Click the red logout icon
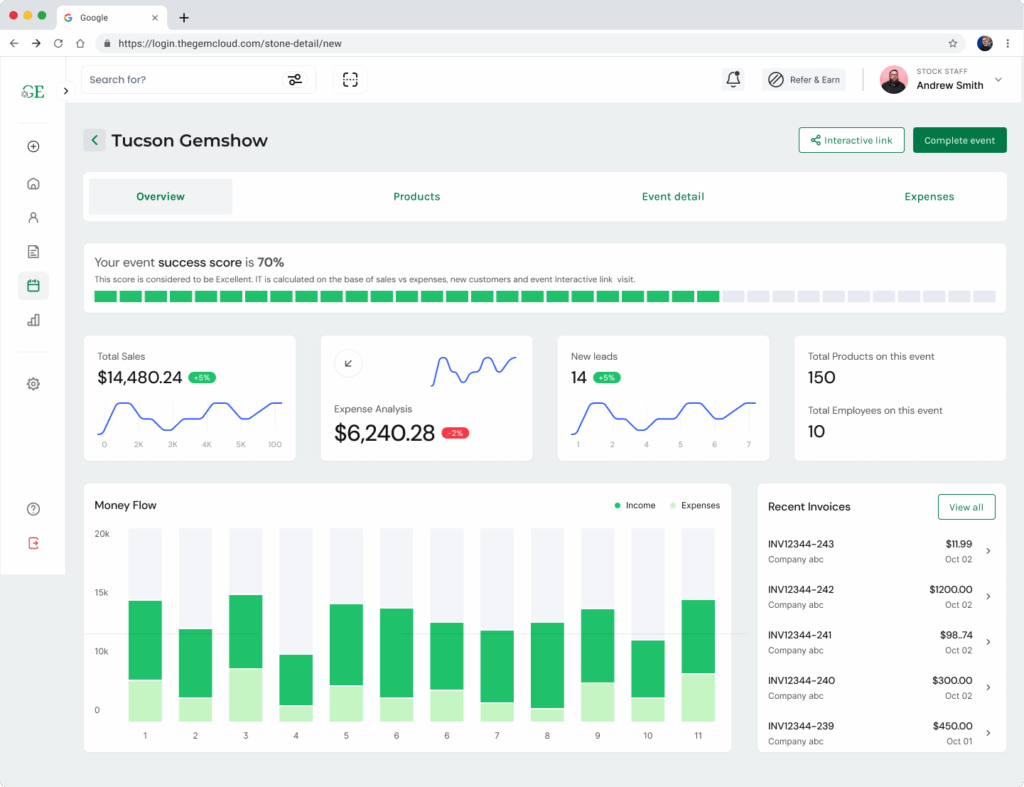This screenshot has height=787, width=1024. pos(33,543)
